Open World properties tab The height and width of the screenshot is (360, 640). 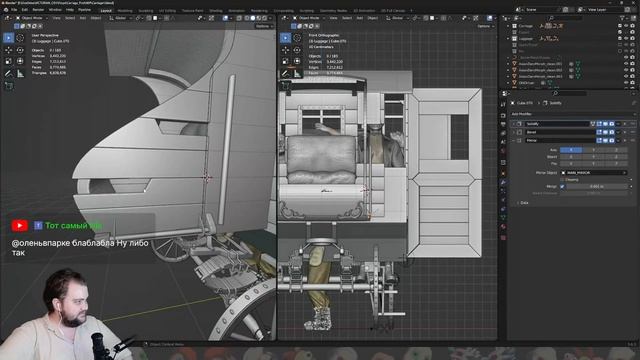[503, 151]
